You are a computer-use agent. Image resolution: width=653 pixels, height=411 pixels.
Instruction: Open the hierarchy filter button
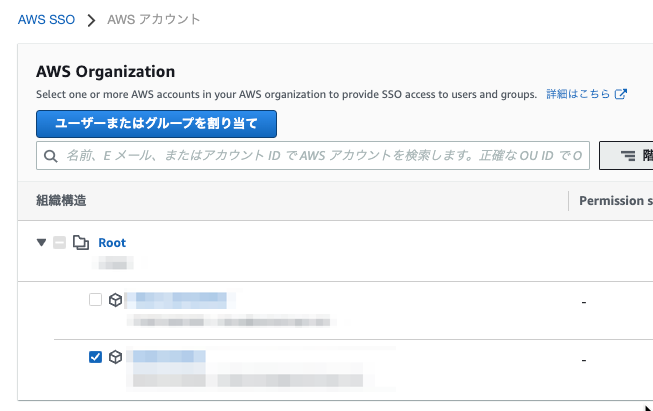click(626, 155)
